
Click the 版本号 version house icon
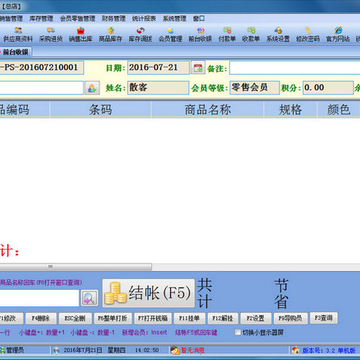point(295,350)
